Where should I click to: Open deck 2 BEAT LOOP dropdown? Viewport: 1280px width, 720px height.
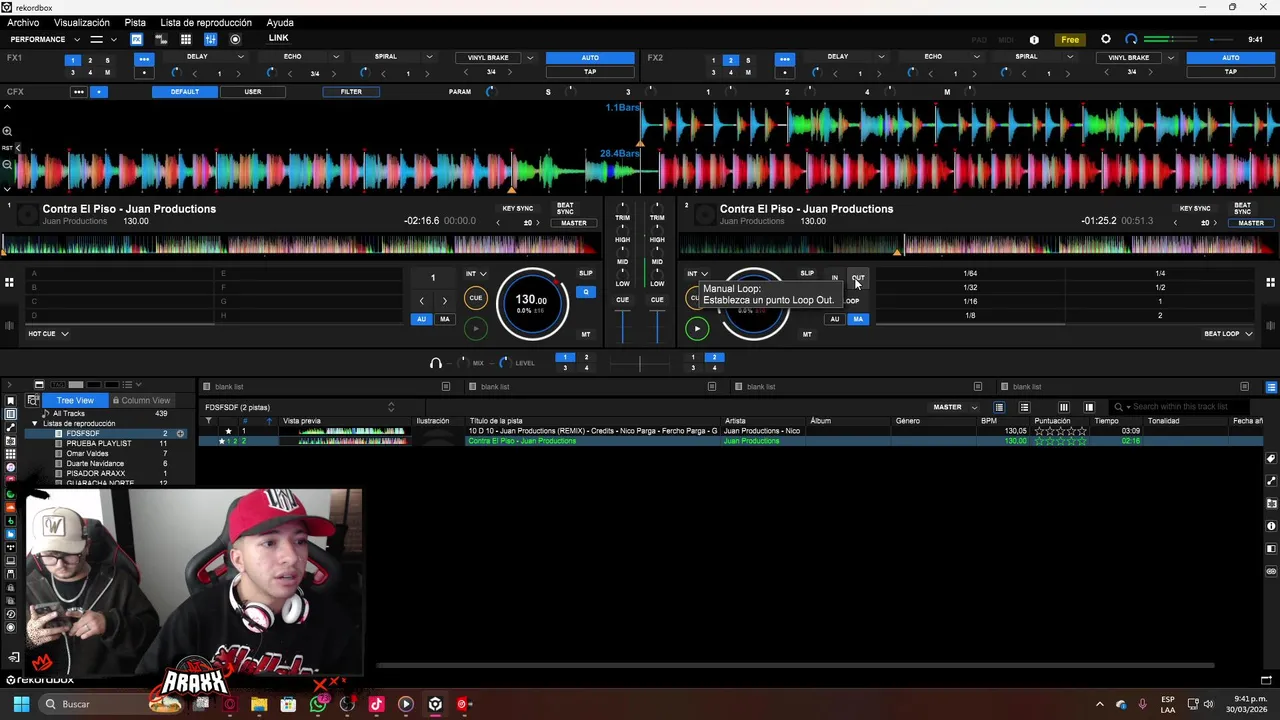(x=1228, y=334)
